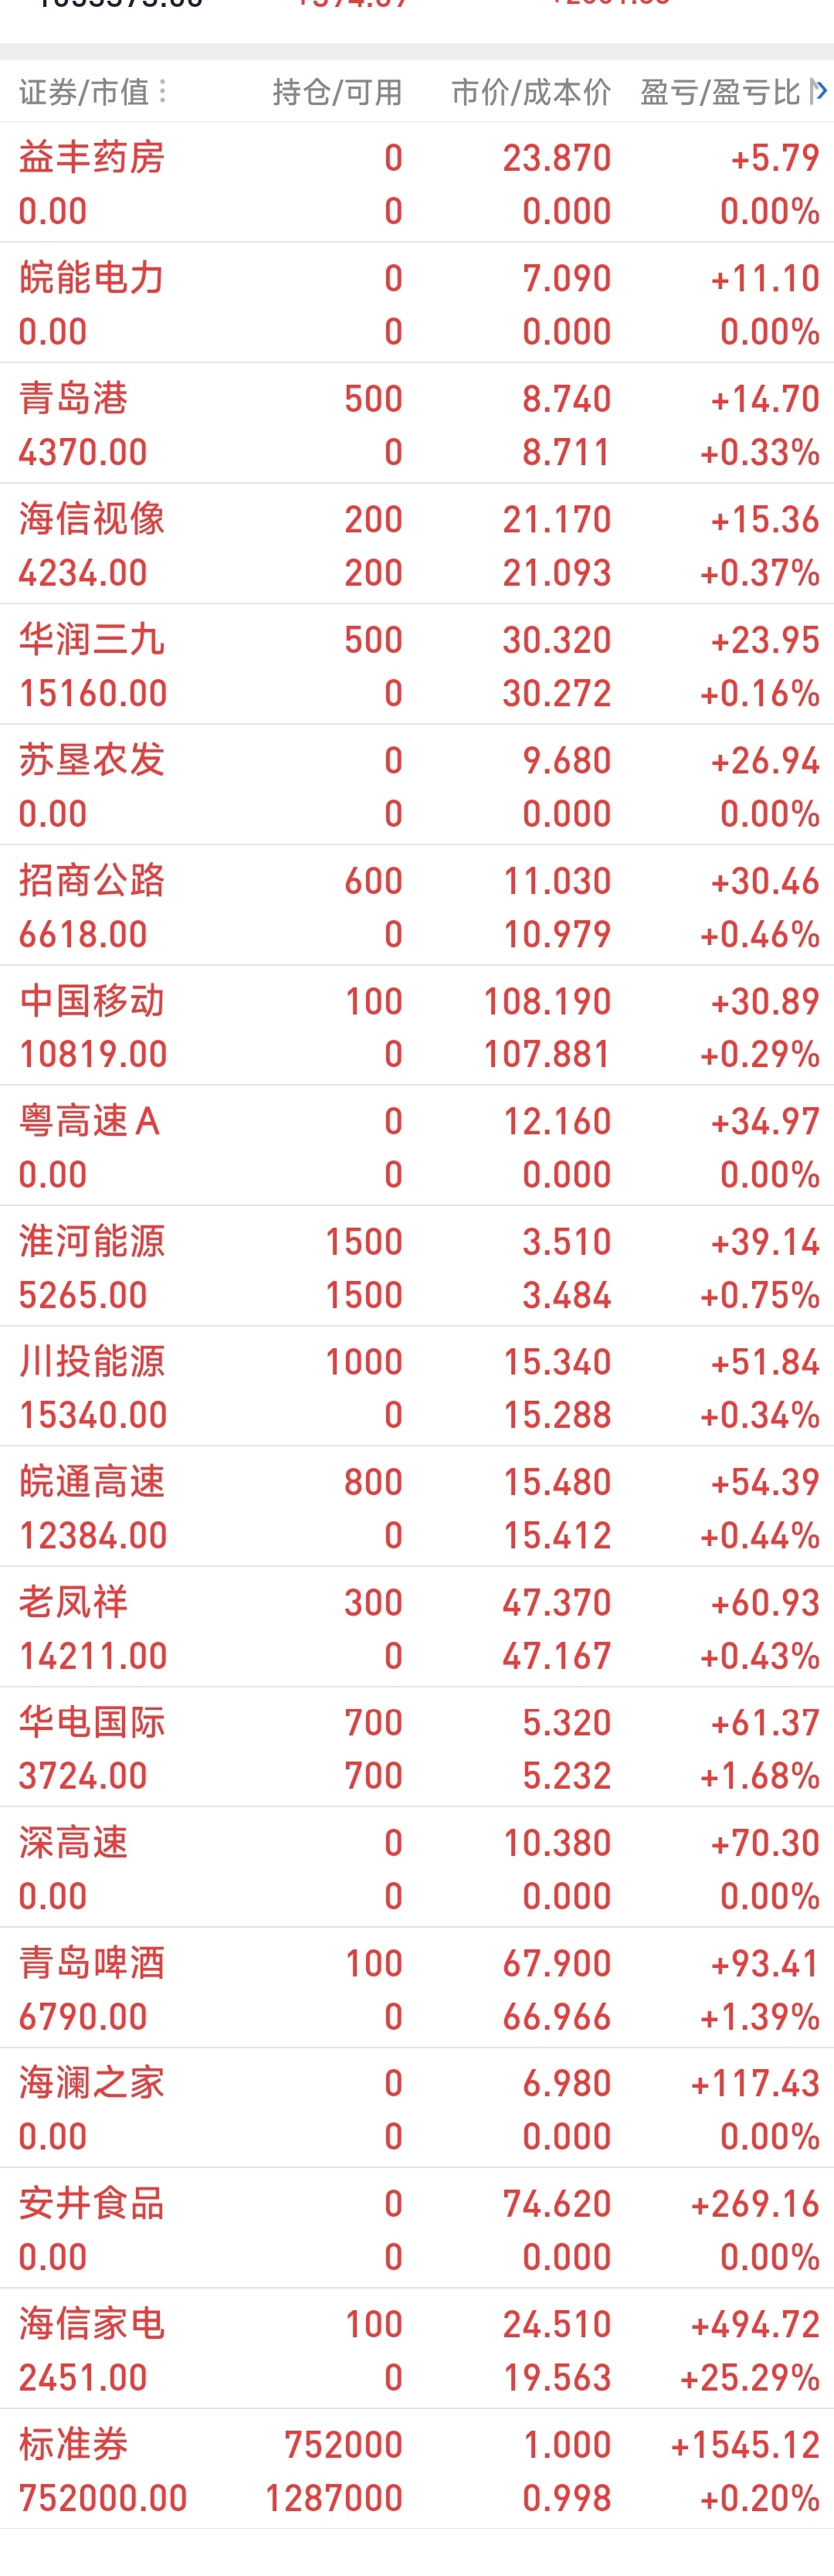Select the 盈亏/盈亏比 column header

point(720,92)
